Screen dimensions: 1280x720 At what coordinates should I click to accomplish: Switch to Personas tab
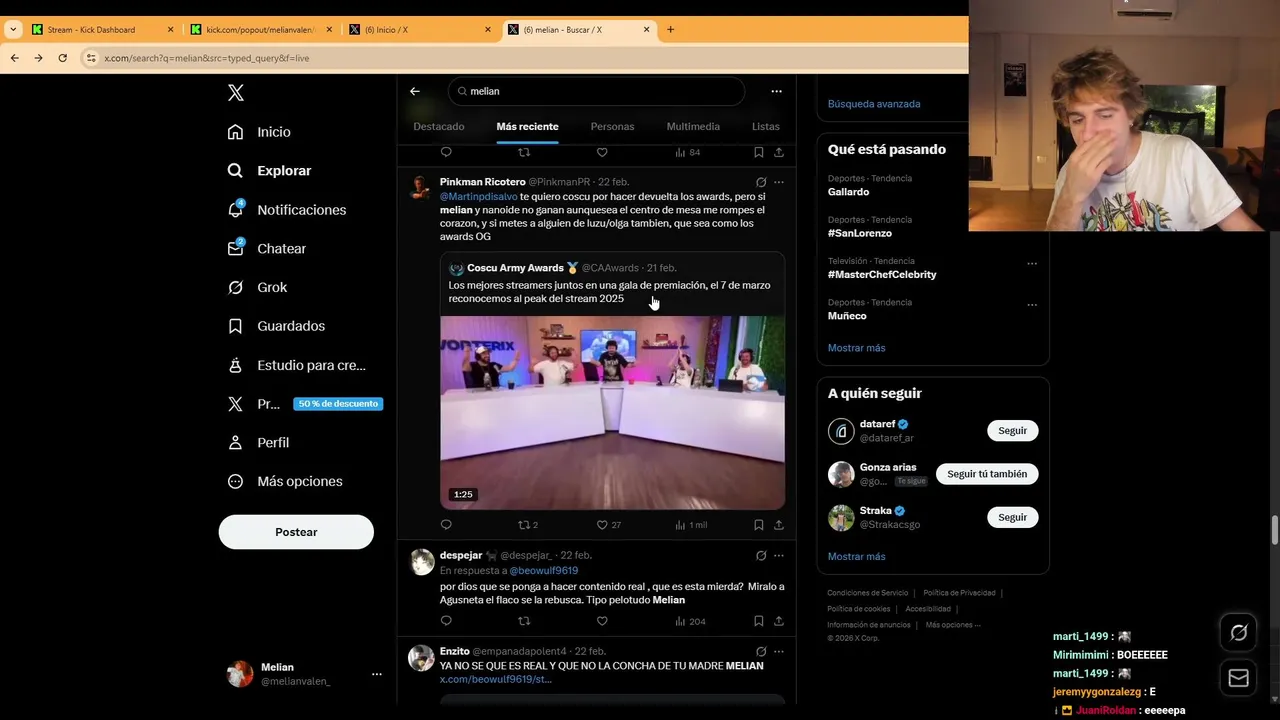click(612, 127)
